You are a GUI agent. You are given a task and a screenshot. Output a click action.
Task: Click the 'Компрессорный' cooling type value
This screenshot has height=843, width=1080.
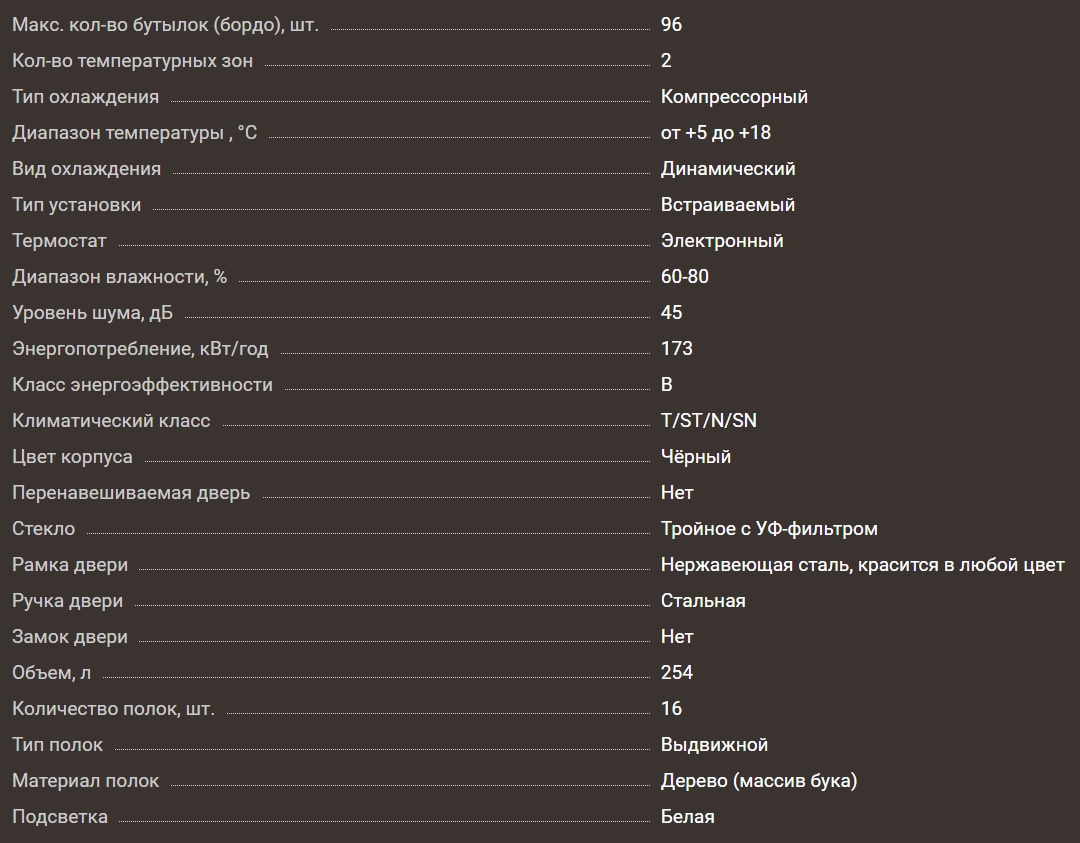734,97
